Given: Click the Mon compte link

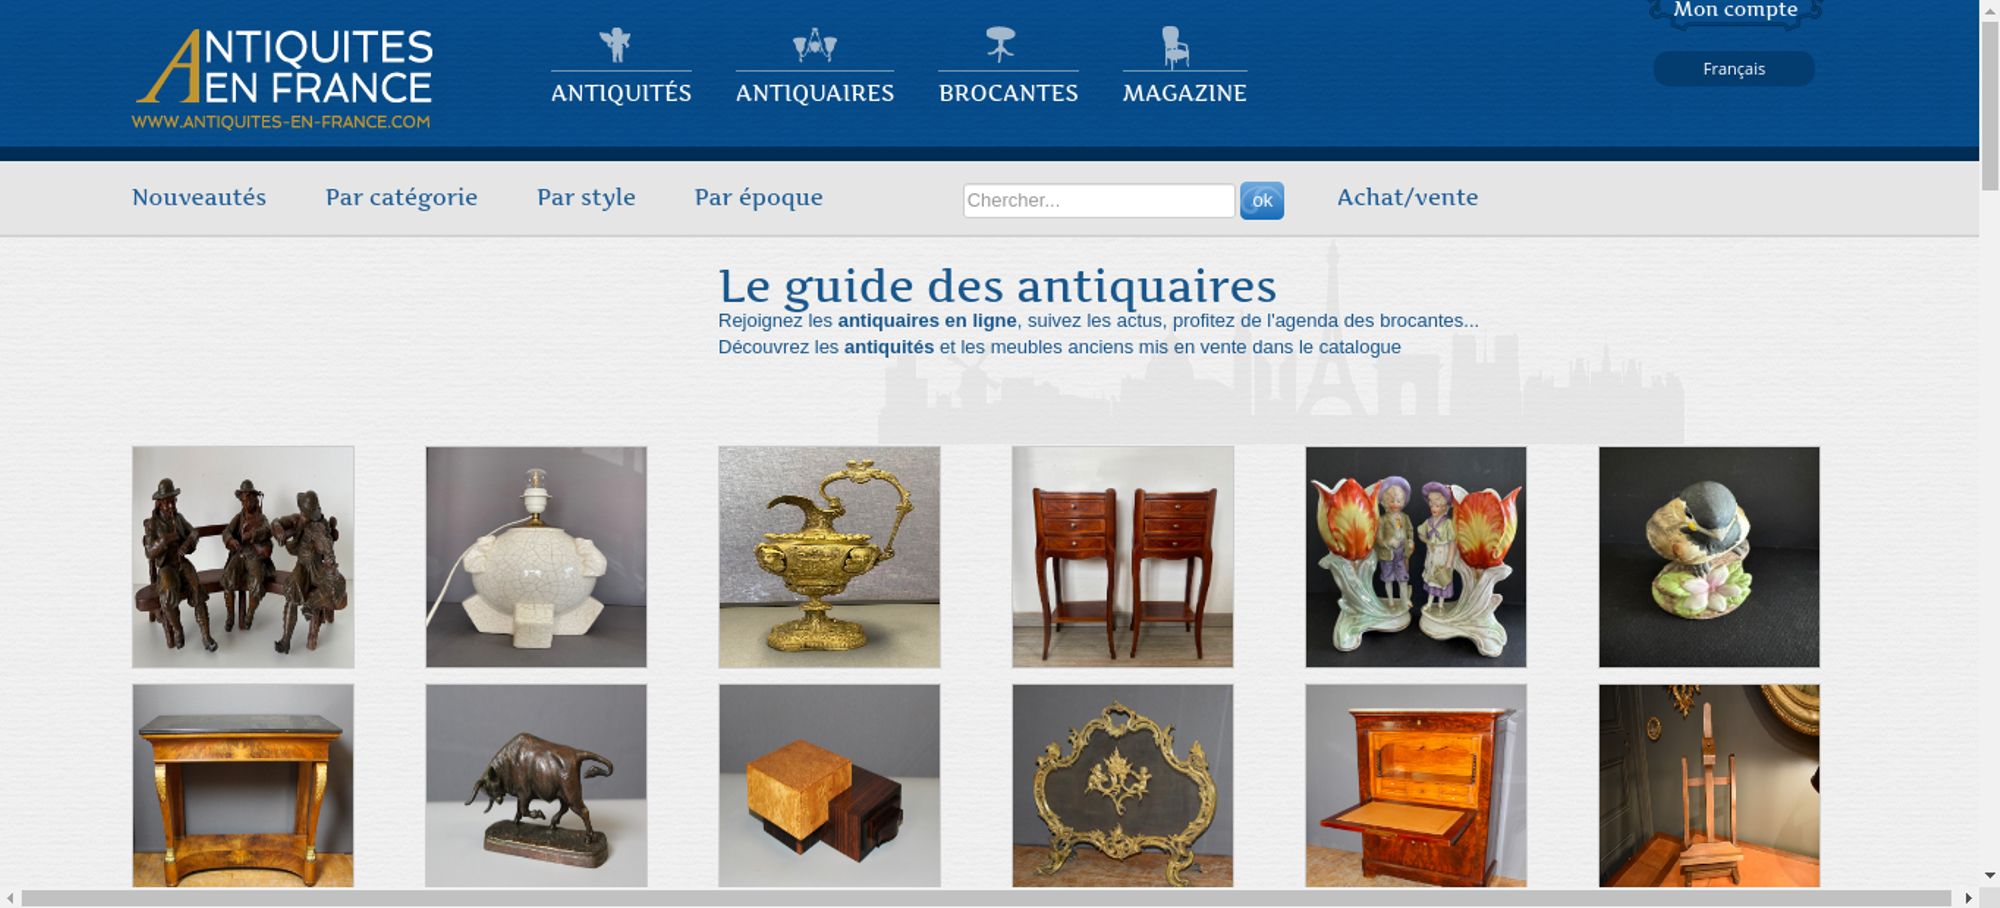Looking at the screenshot, I should (x=1735, y=10).
